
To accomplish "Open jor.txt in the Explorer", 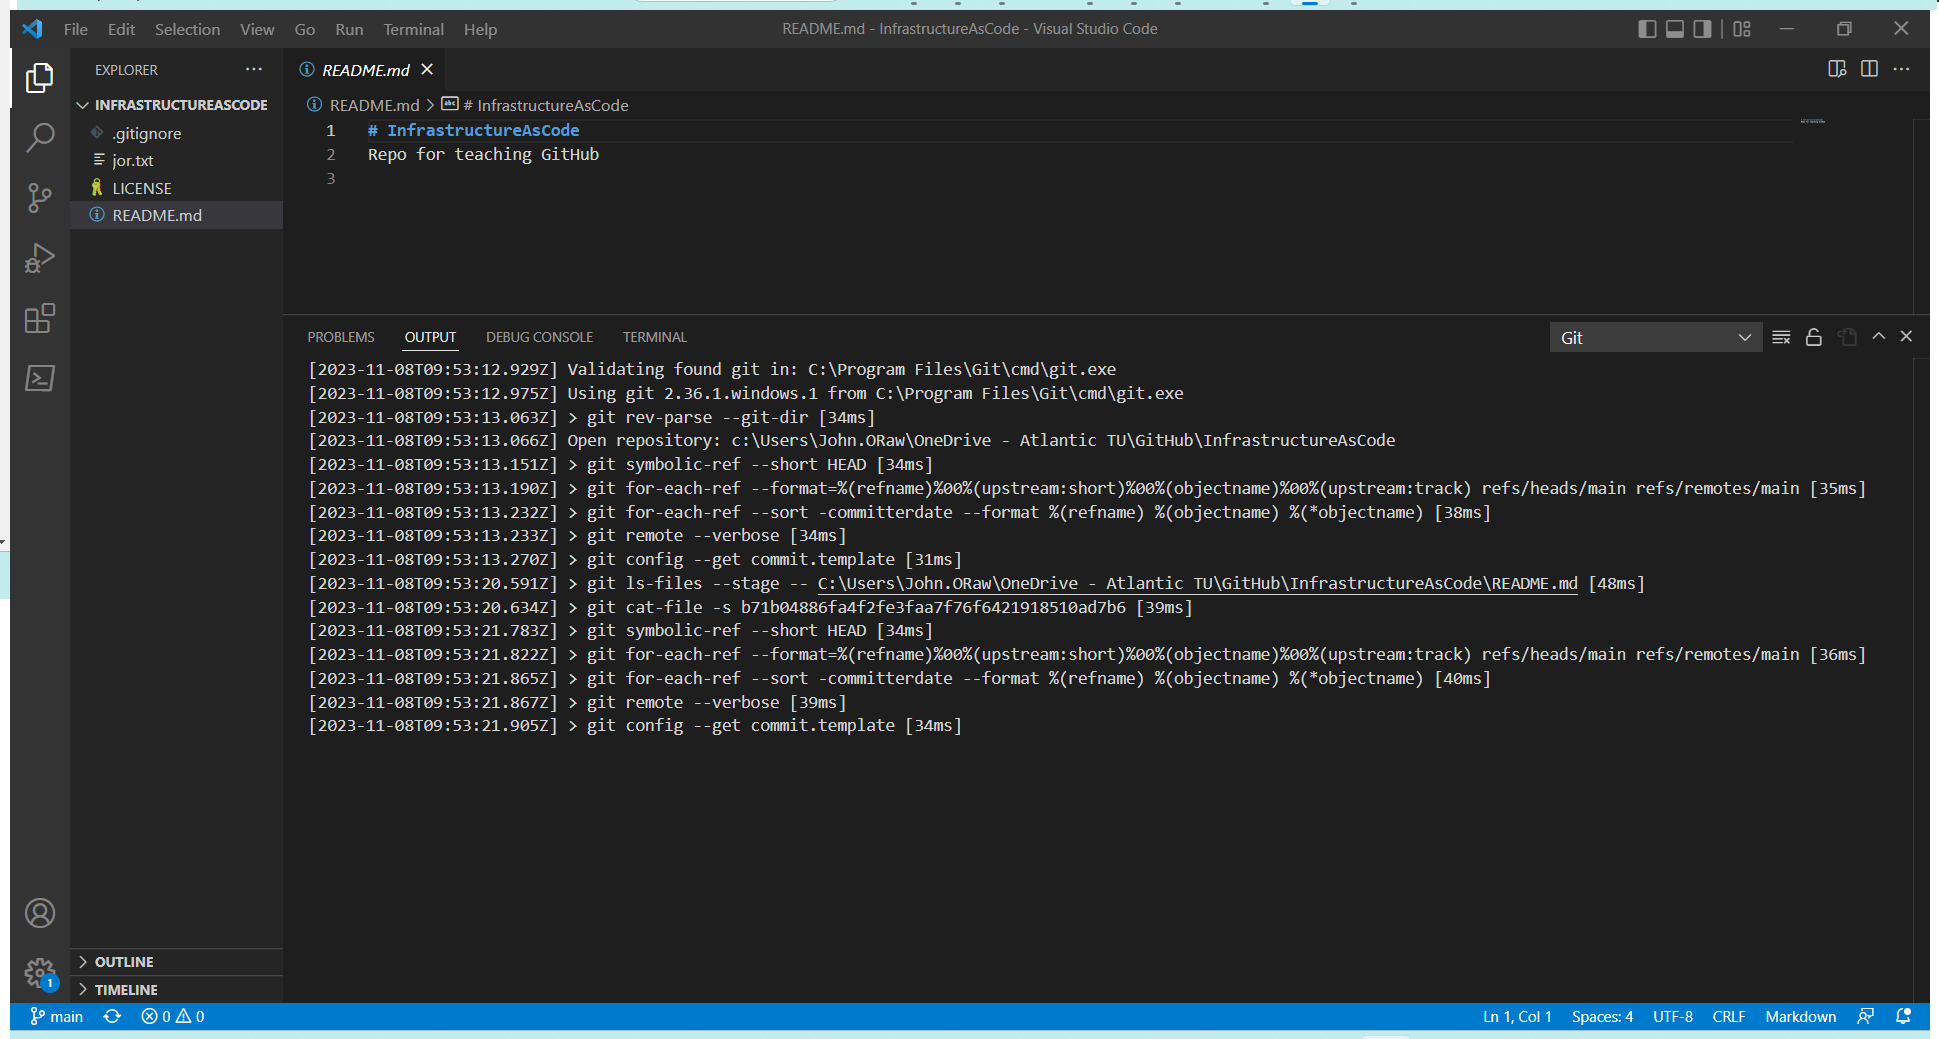I will [132, 160].
